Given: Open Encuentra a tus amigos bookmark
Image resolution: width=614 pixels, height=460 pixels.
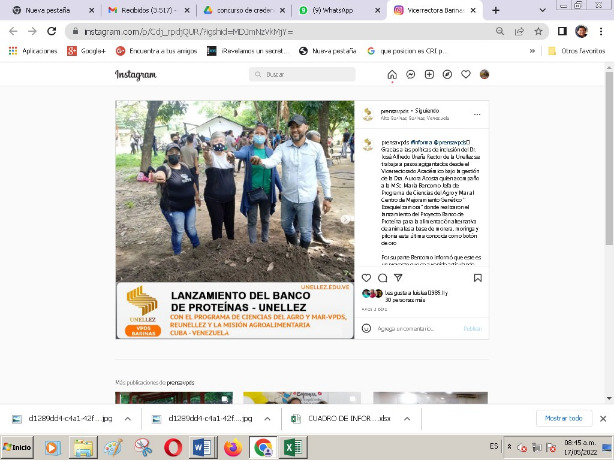Looking at the screenshot, I should (x=157, y=51).
